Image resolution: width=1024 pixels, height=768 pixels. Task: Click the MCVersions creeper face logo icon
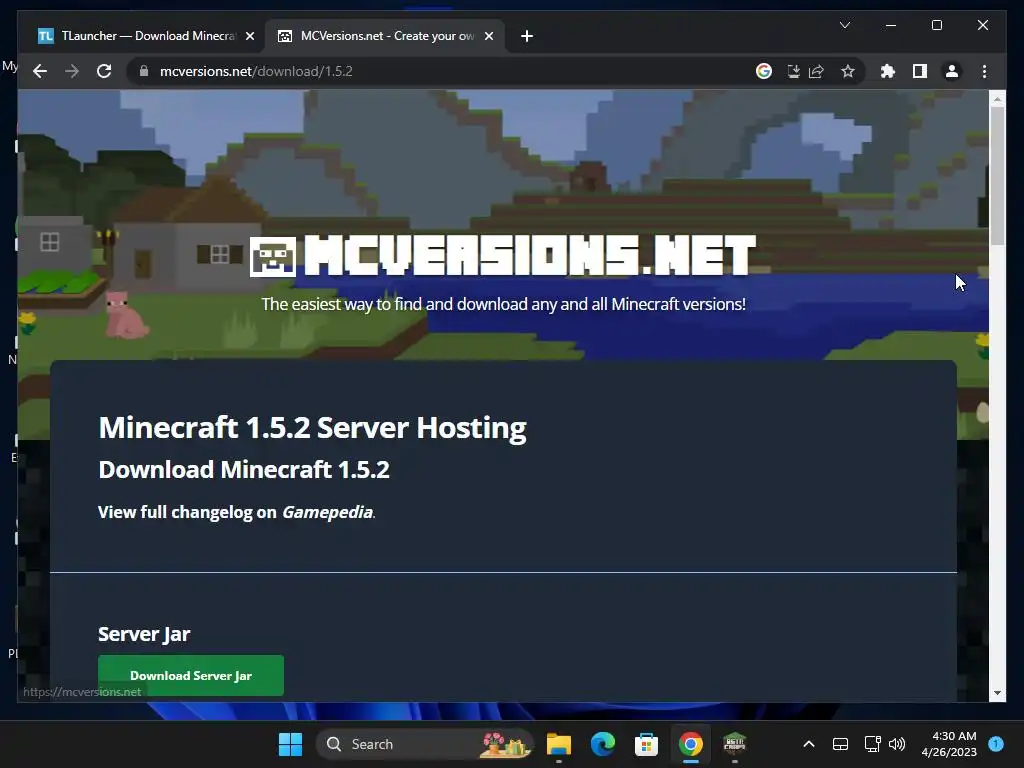(272, 257)
